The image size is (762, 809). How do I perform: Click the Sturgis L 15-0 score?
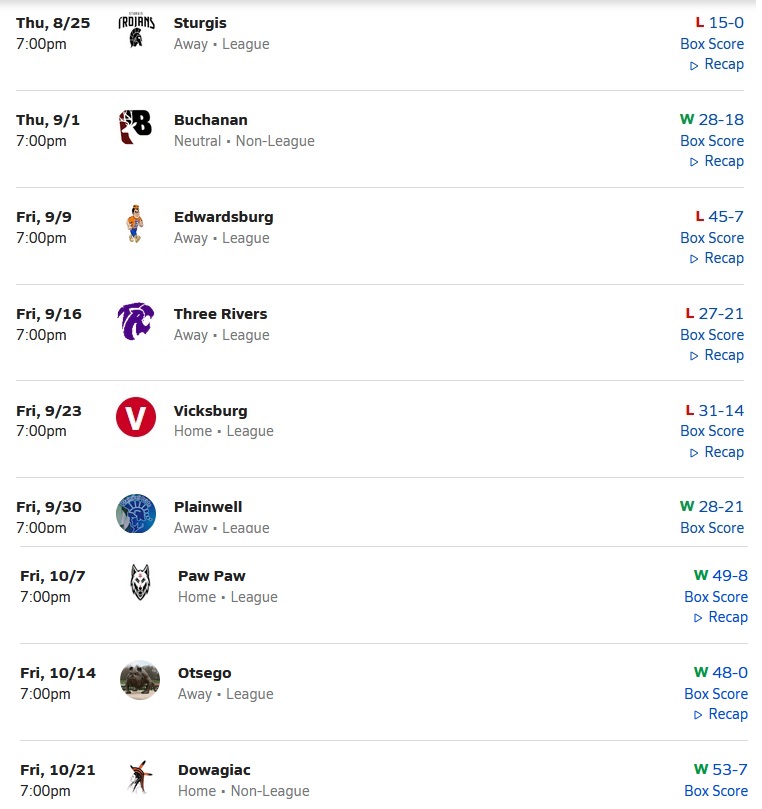720,23
